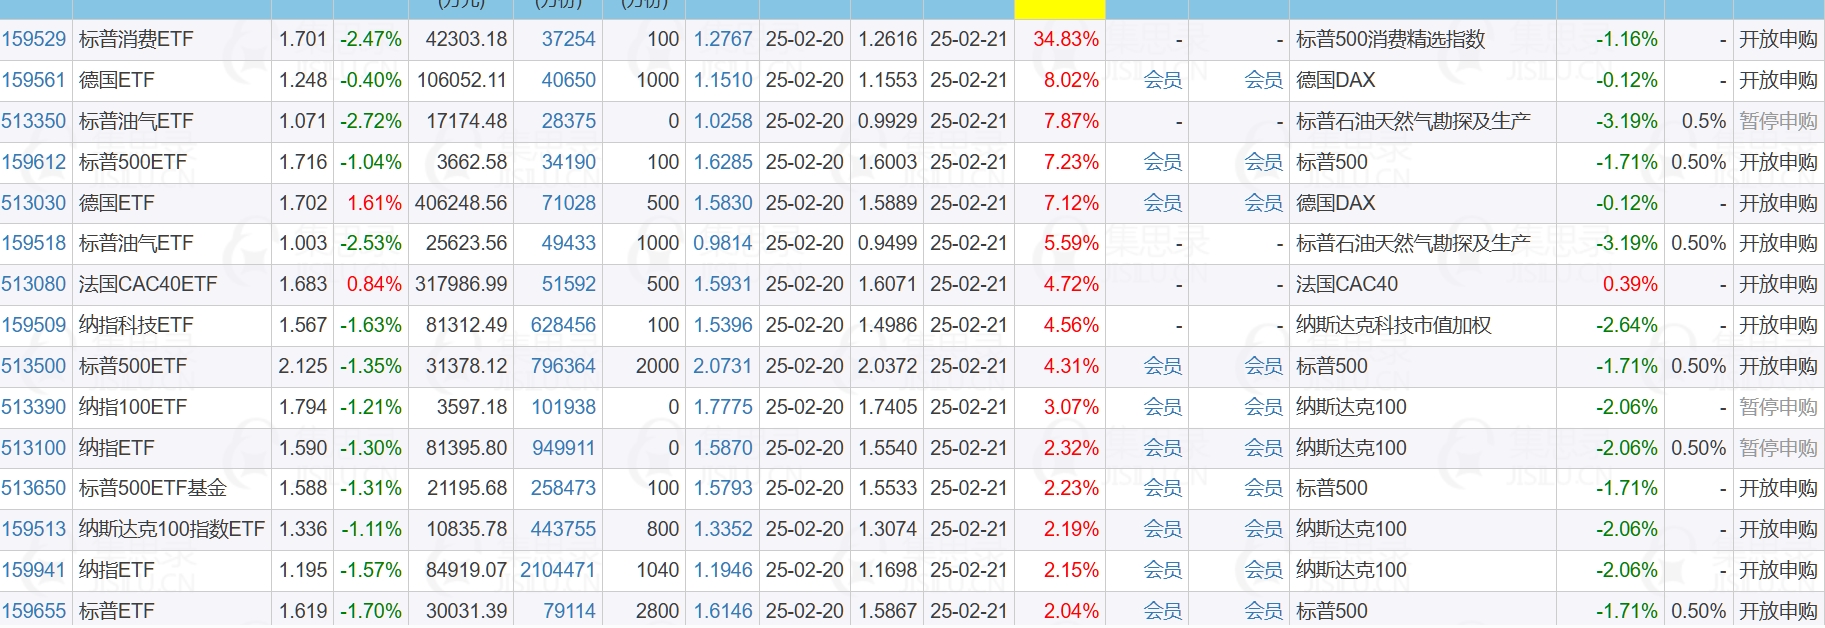Image resolution: width=1825 pixels, height=628 pixels.
Task: Click 开放申购 in the 159655 row
Action: pyautogui.click(x=1778, y=611)
